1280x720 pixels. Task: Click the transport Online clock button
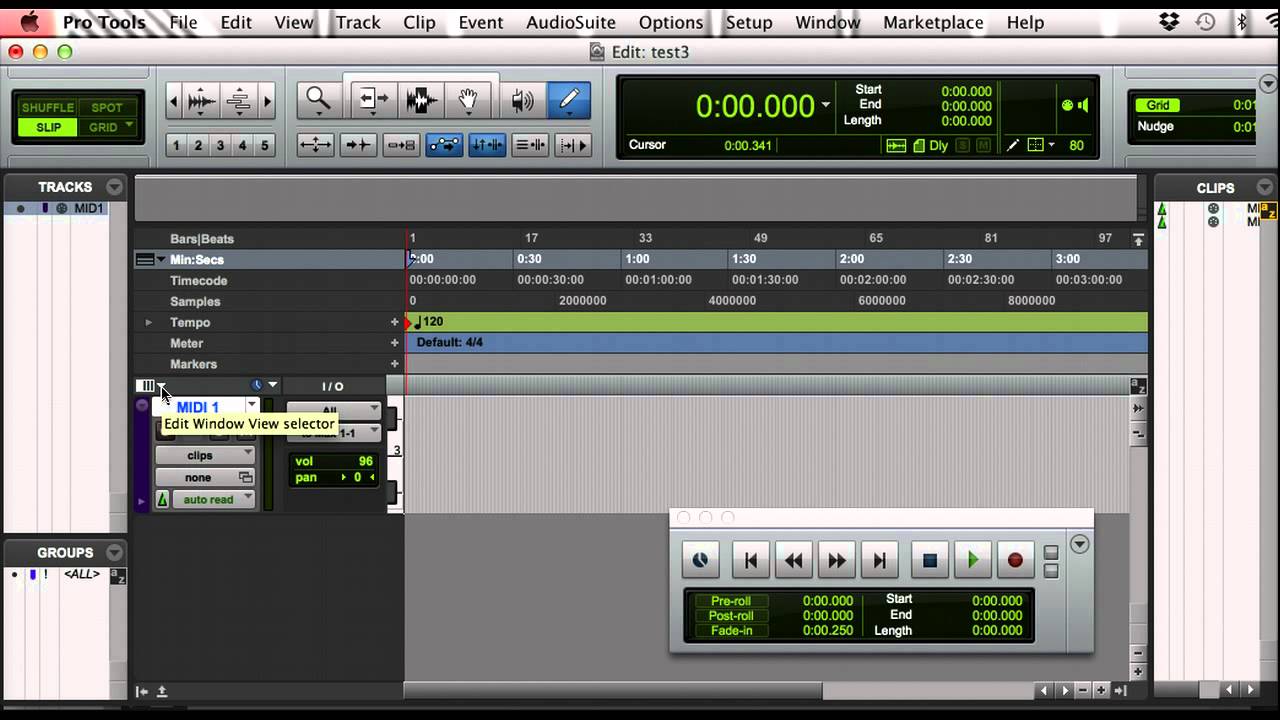pos(700,560)
